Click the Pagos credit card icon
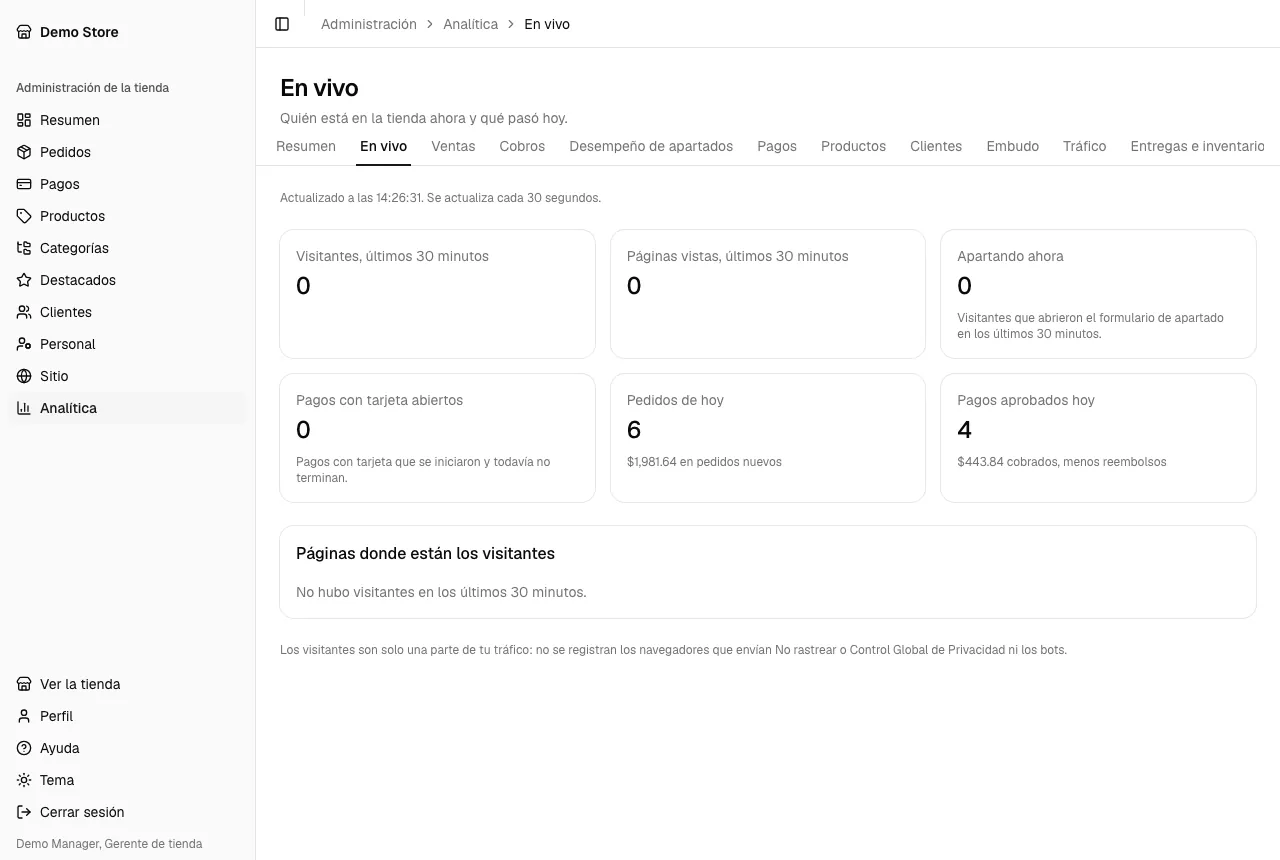Viewport: 1280px width, 860px height. coord(24,184)
